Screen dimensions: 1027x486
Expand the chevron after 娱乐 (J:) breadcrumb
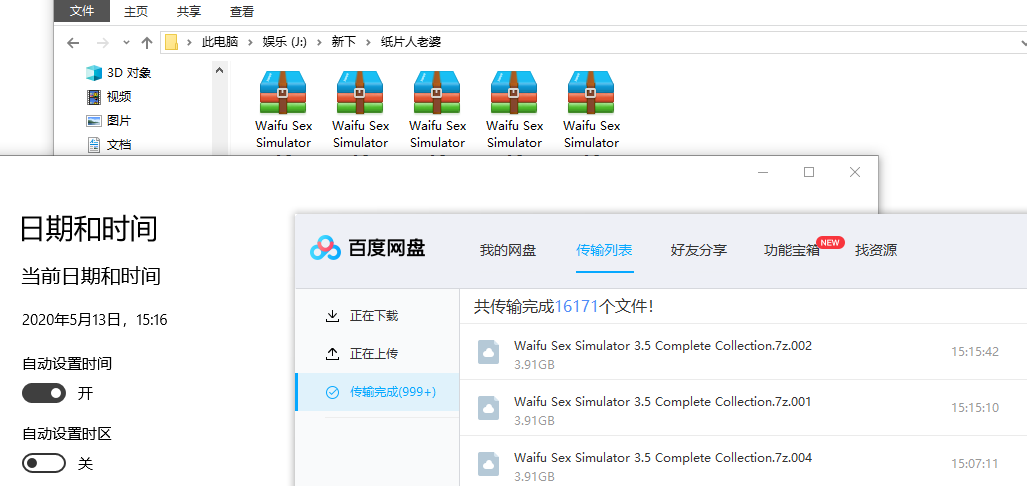pos(320,43)
